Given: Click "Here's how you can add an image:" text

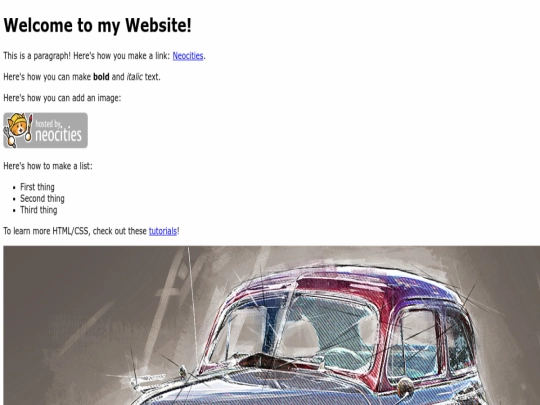Looking at the screenshot, I should (62, 98).
